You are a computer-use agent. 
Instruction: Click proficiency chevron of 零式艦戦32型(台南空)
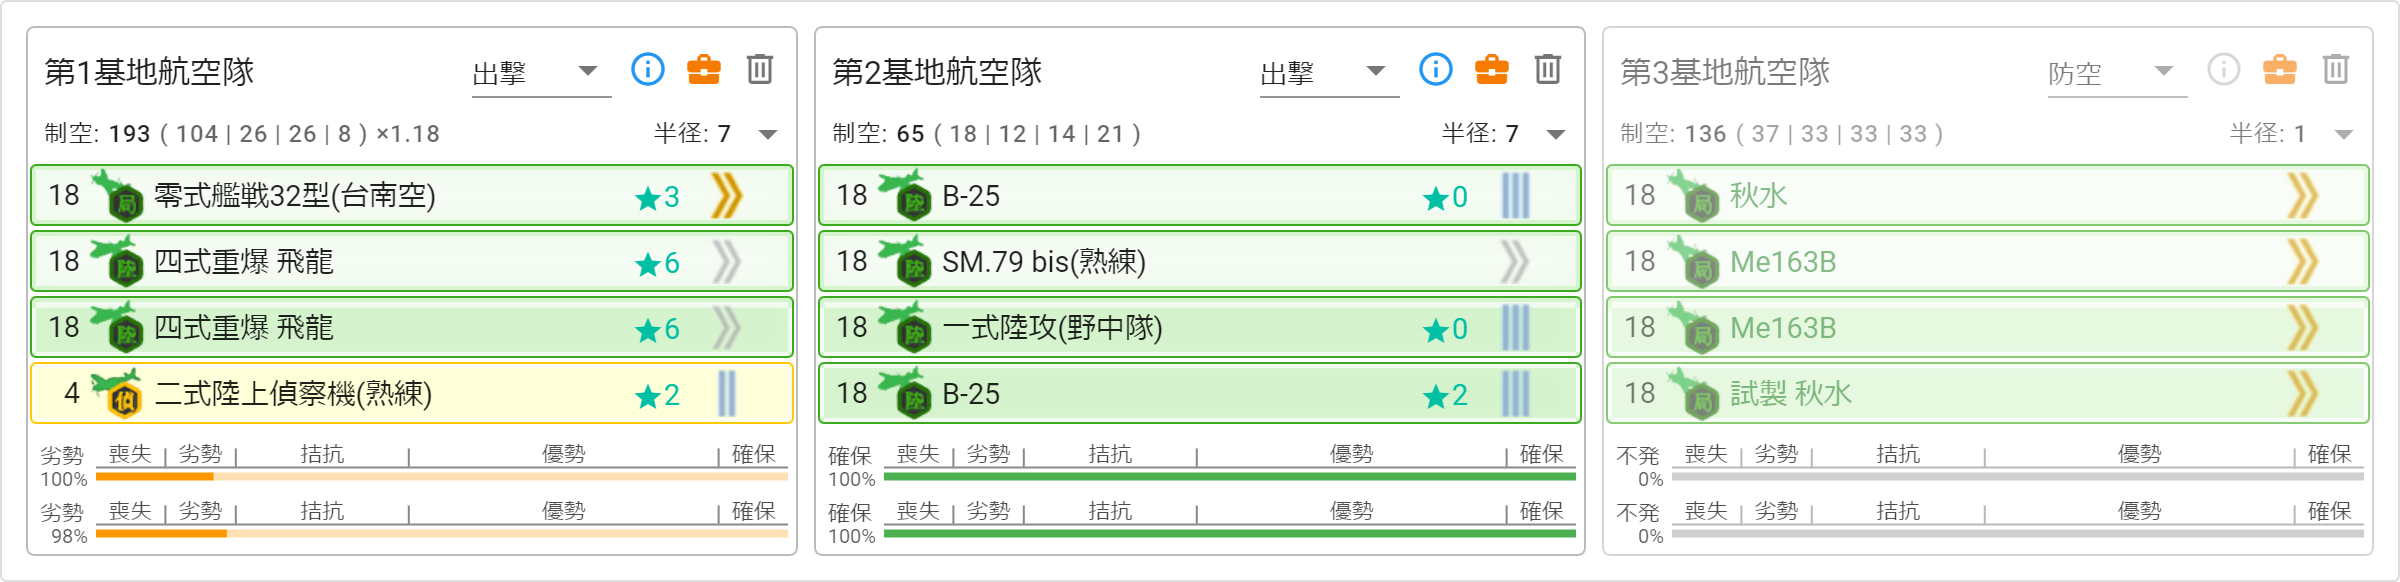[727, 195]
